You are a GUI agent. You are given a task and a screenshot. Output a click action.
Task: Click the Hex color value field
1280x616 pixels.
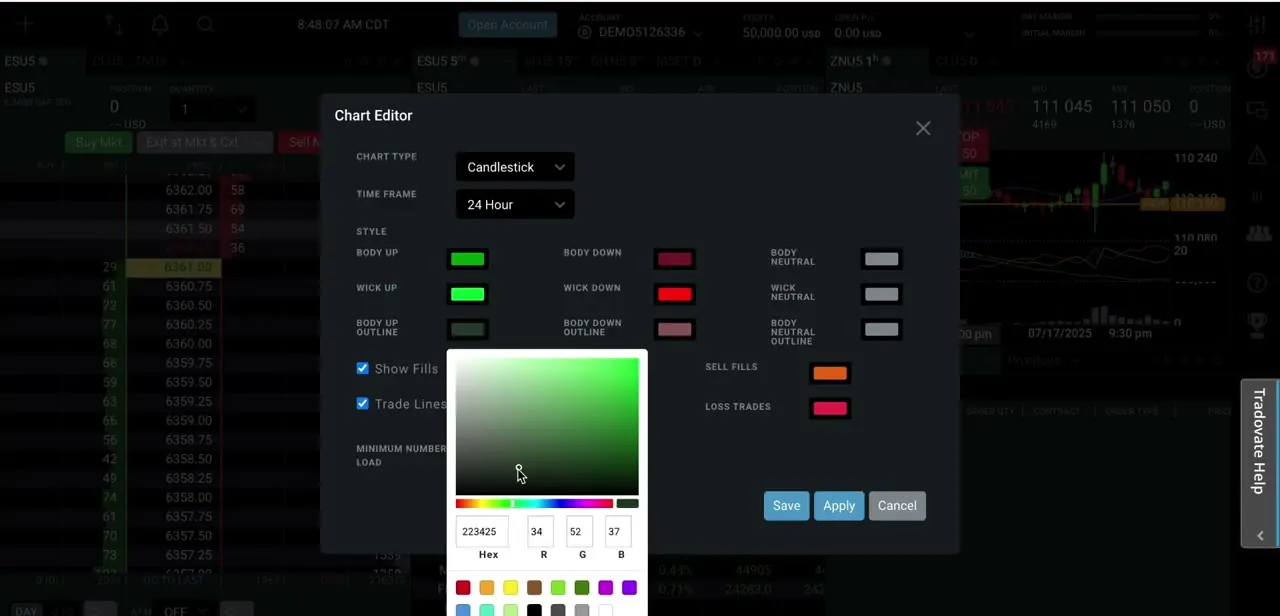[x=482, y=532]
